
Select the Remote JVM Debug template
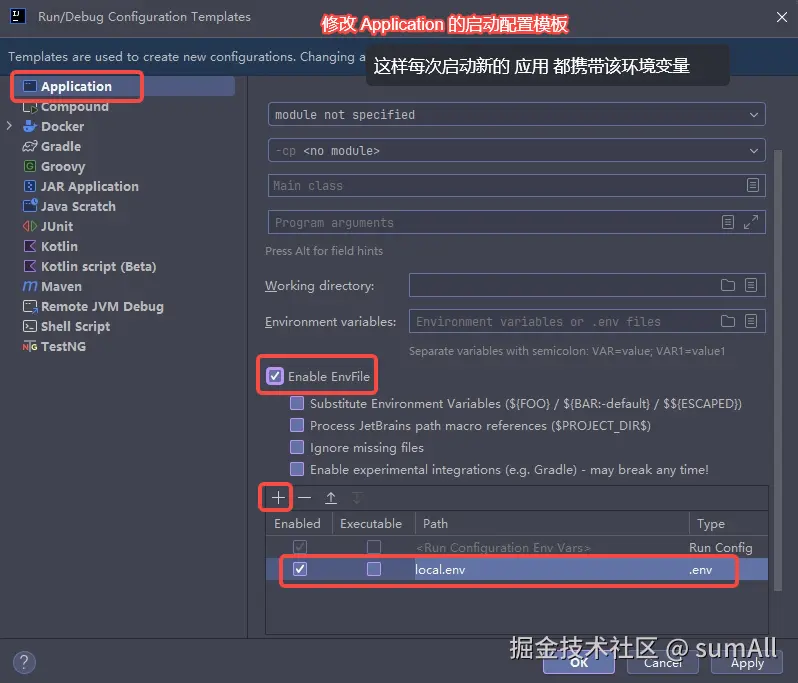coord(102,306)
